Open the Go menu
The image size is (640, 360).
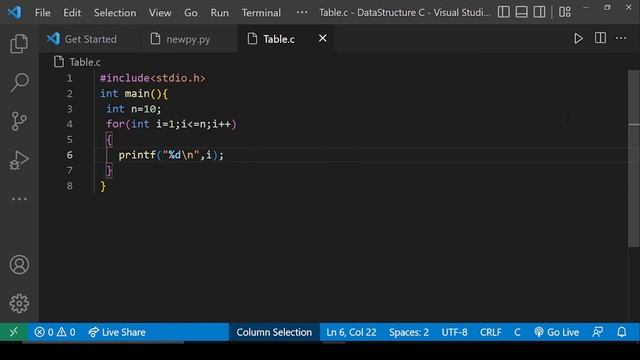(x=191, y=13)
